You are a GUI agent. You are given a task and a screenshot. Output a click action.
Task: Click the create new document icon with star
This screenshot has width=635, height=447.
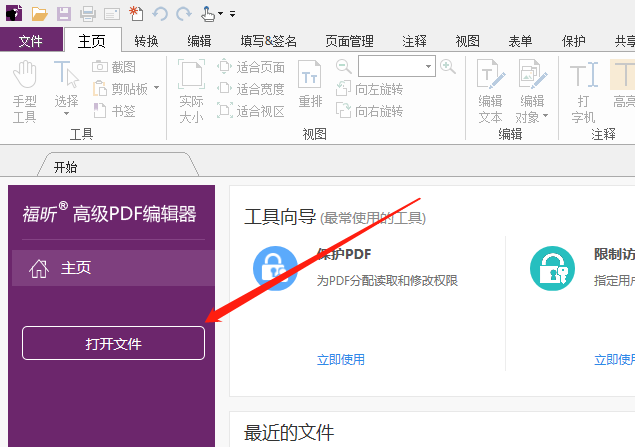coord(136,13)
